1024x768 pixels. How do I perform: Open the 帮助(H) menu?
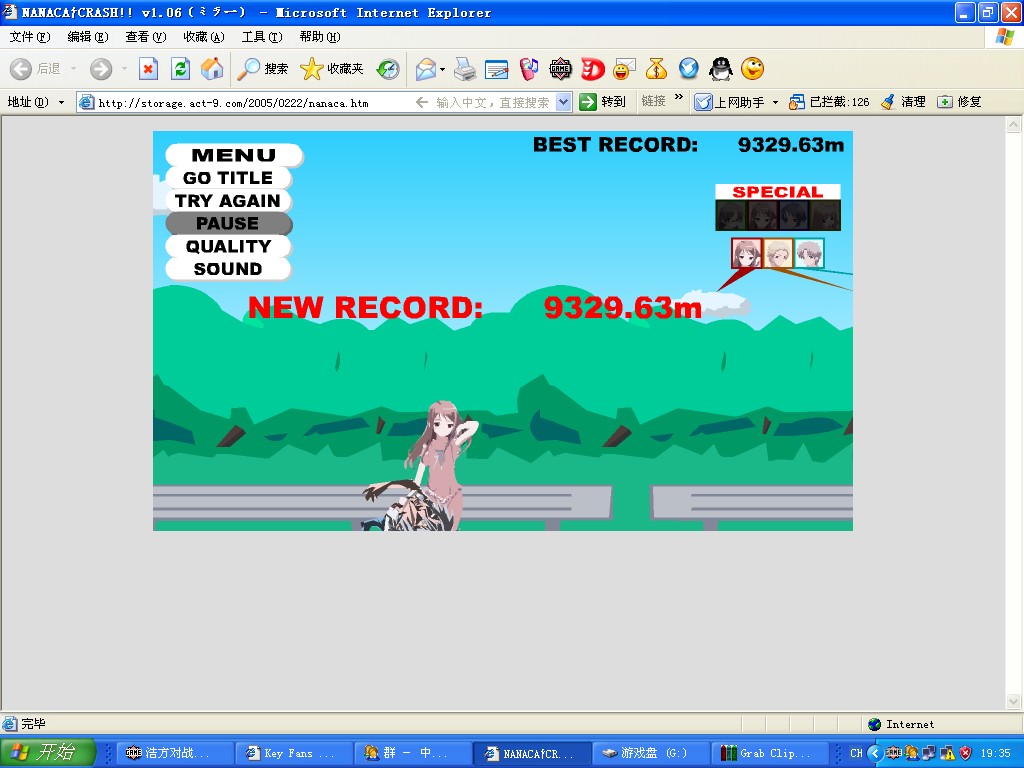click(x=320, y=37)
